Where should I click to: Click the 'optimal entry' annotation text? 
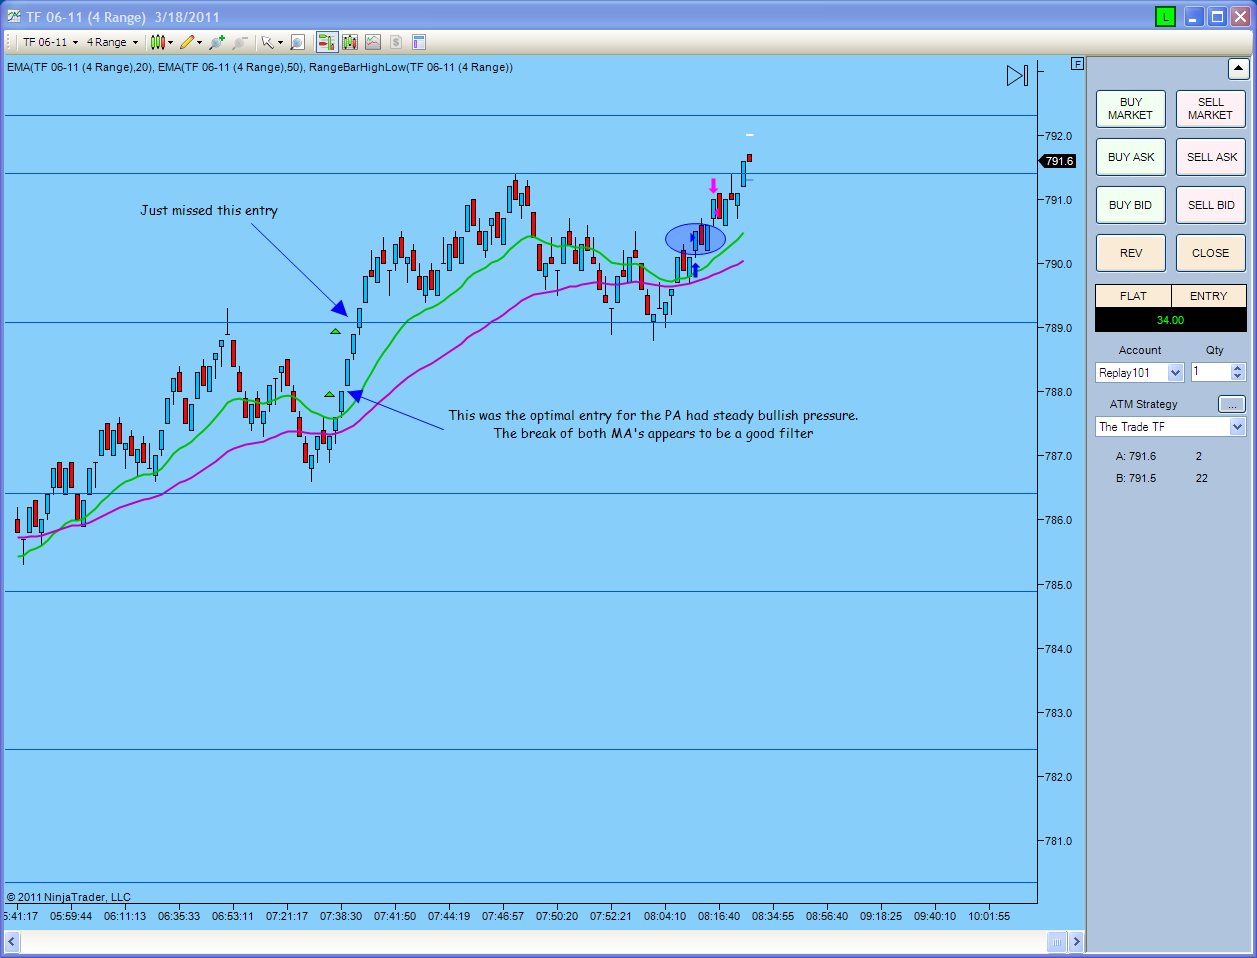point(653,424)
